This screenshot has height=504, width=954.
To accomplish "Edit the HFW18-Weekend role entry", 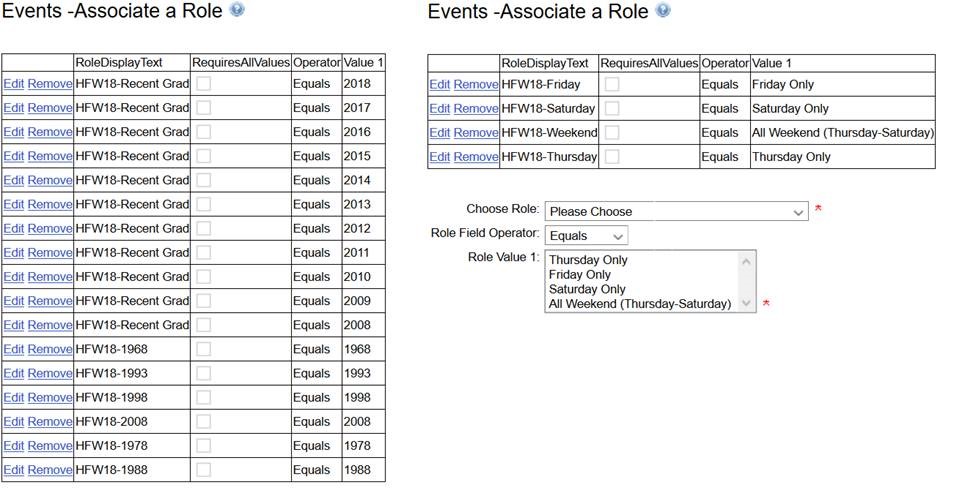I will point(439,133).
